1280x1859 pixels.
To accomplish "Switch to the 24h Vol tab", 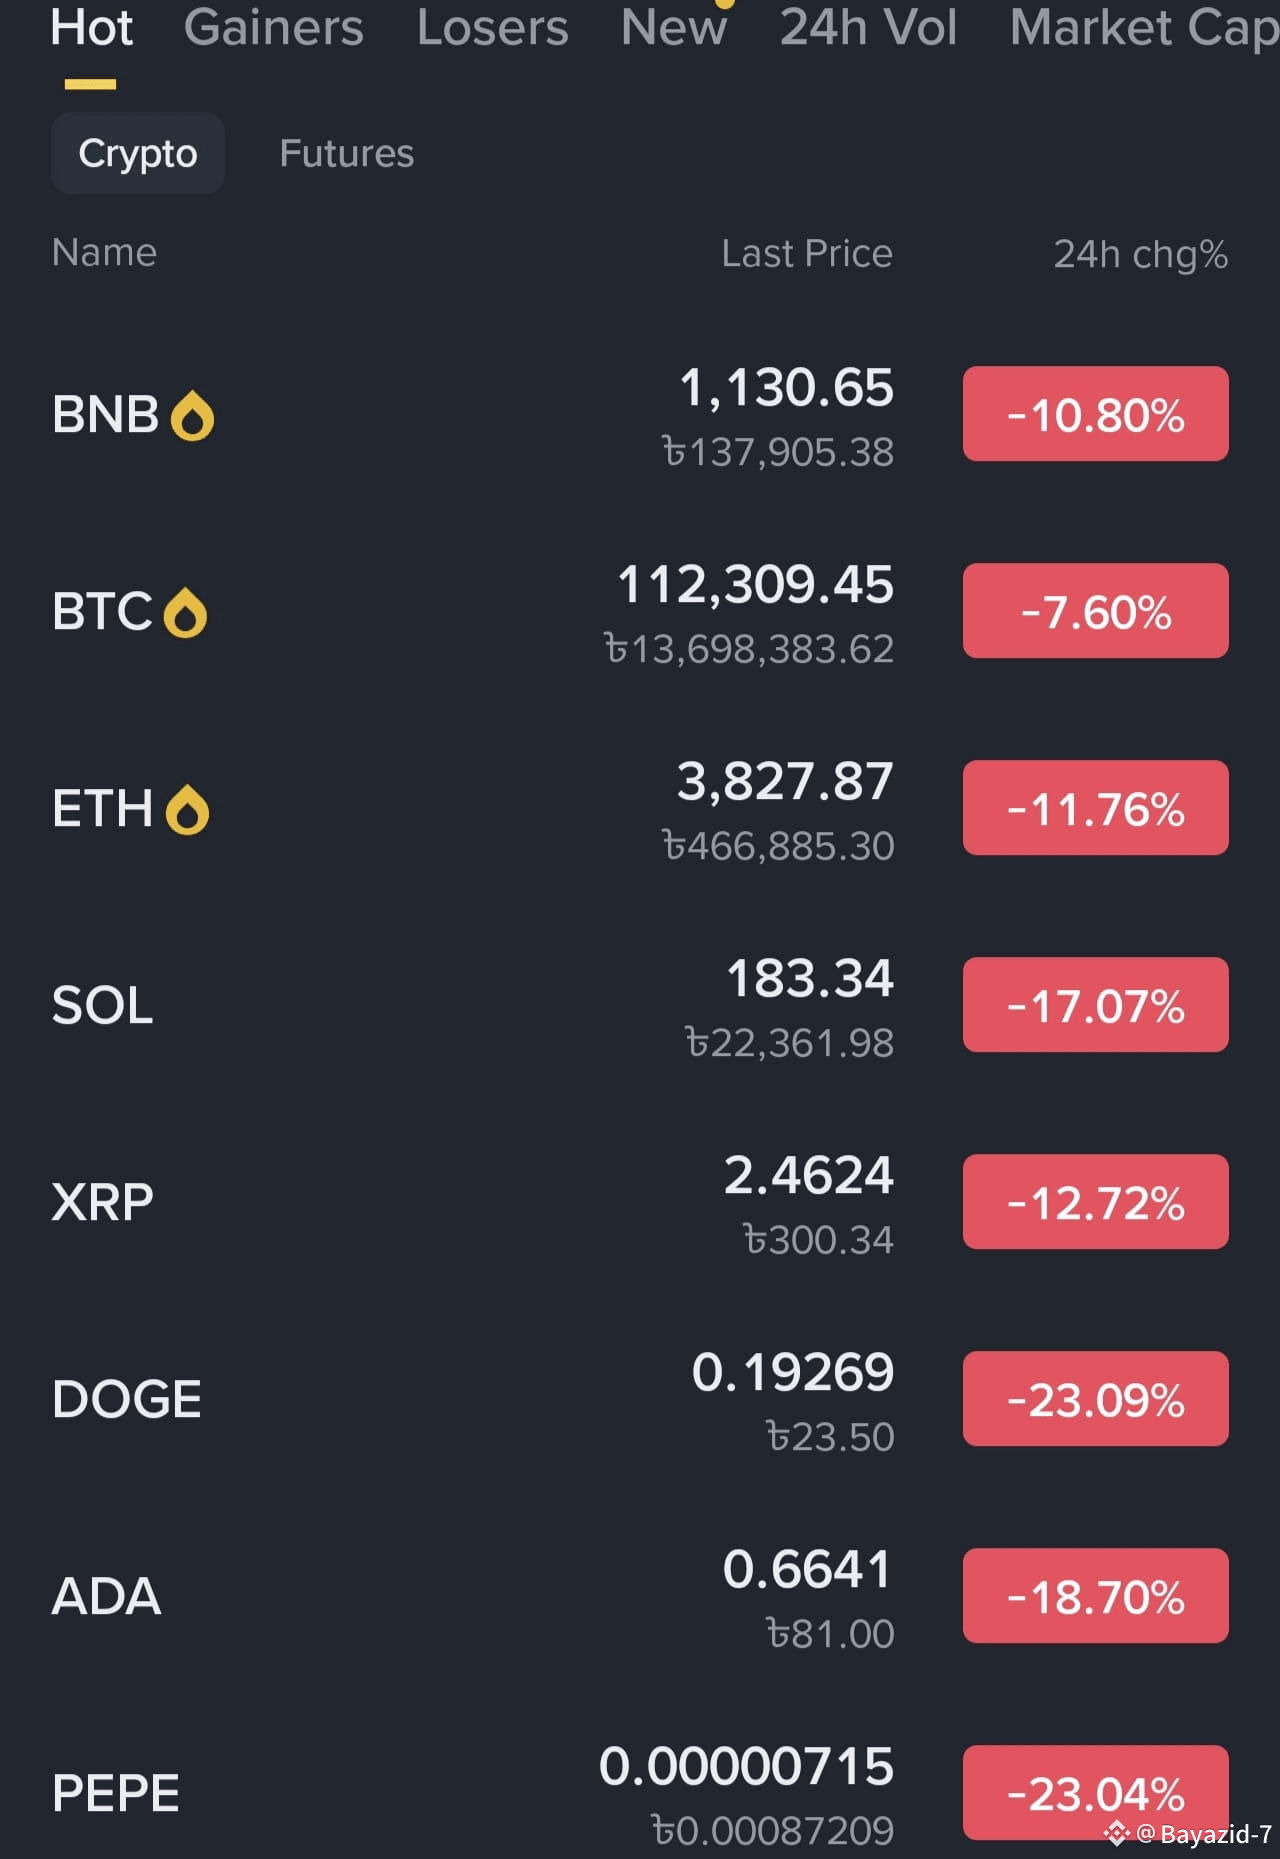I will point(868,27).
